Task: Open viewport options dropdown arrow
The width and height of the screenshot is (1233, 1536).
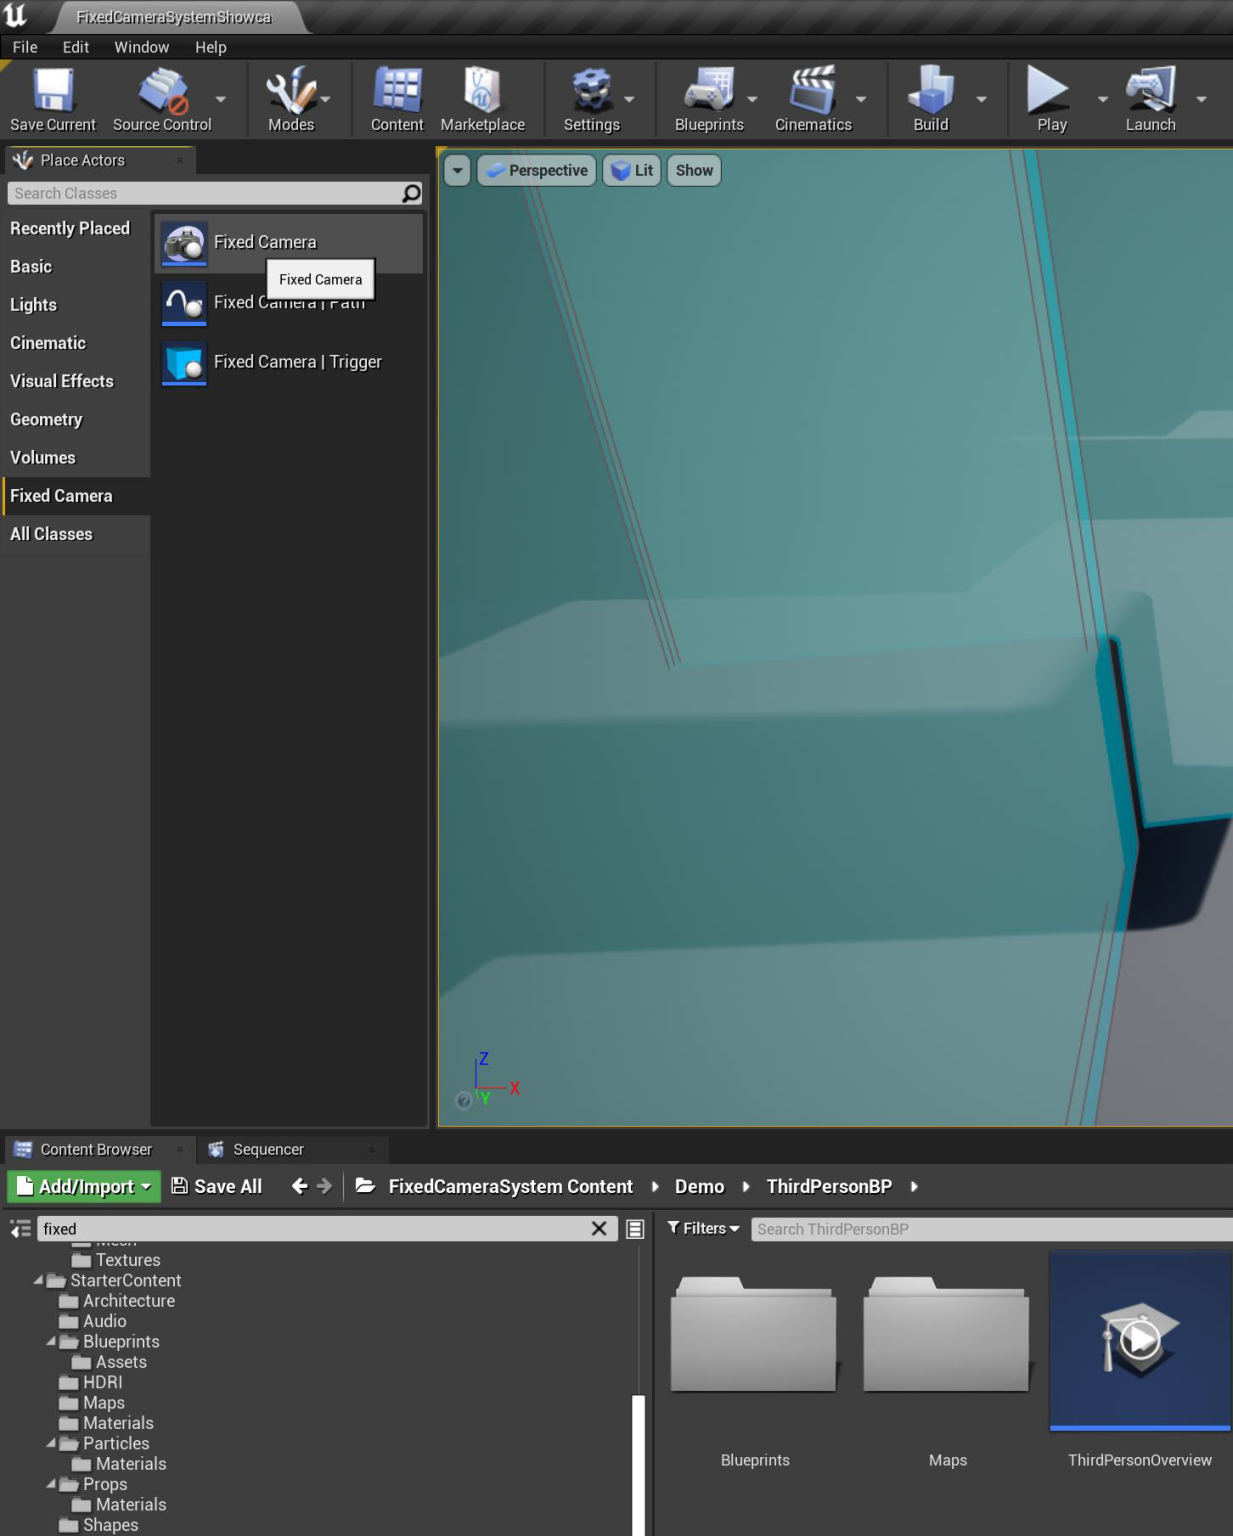Action: 457,171
